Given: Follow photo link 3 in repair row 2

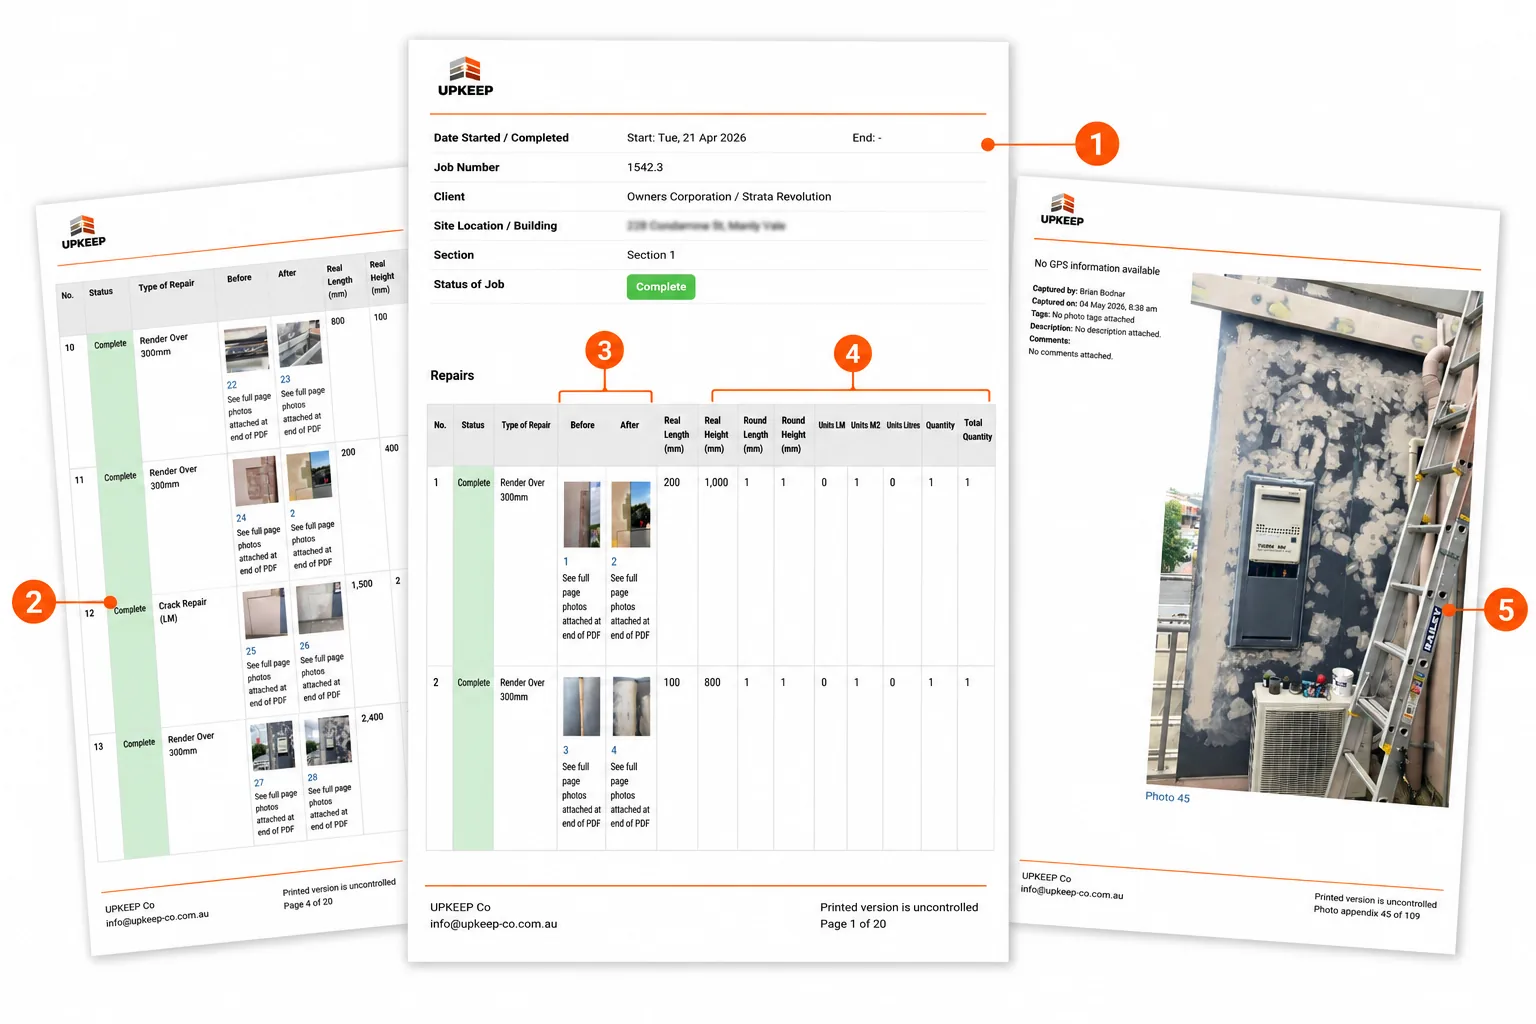Looking at the screenshot, I should coord(566,750).
